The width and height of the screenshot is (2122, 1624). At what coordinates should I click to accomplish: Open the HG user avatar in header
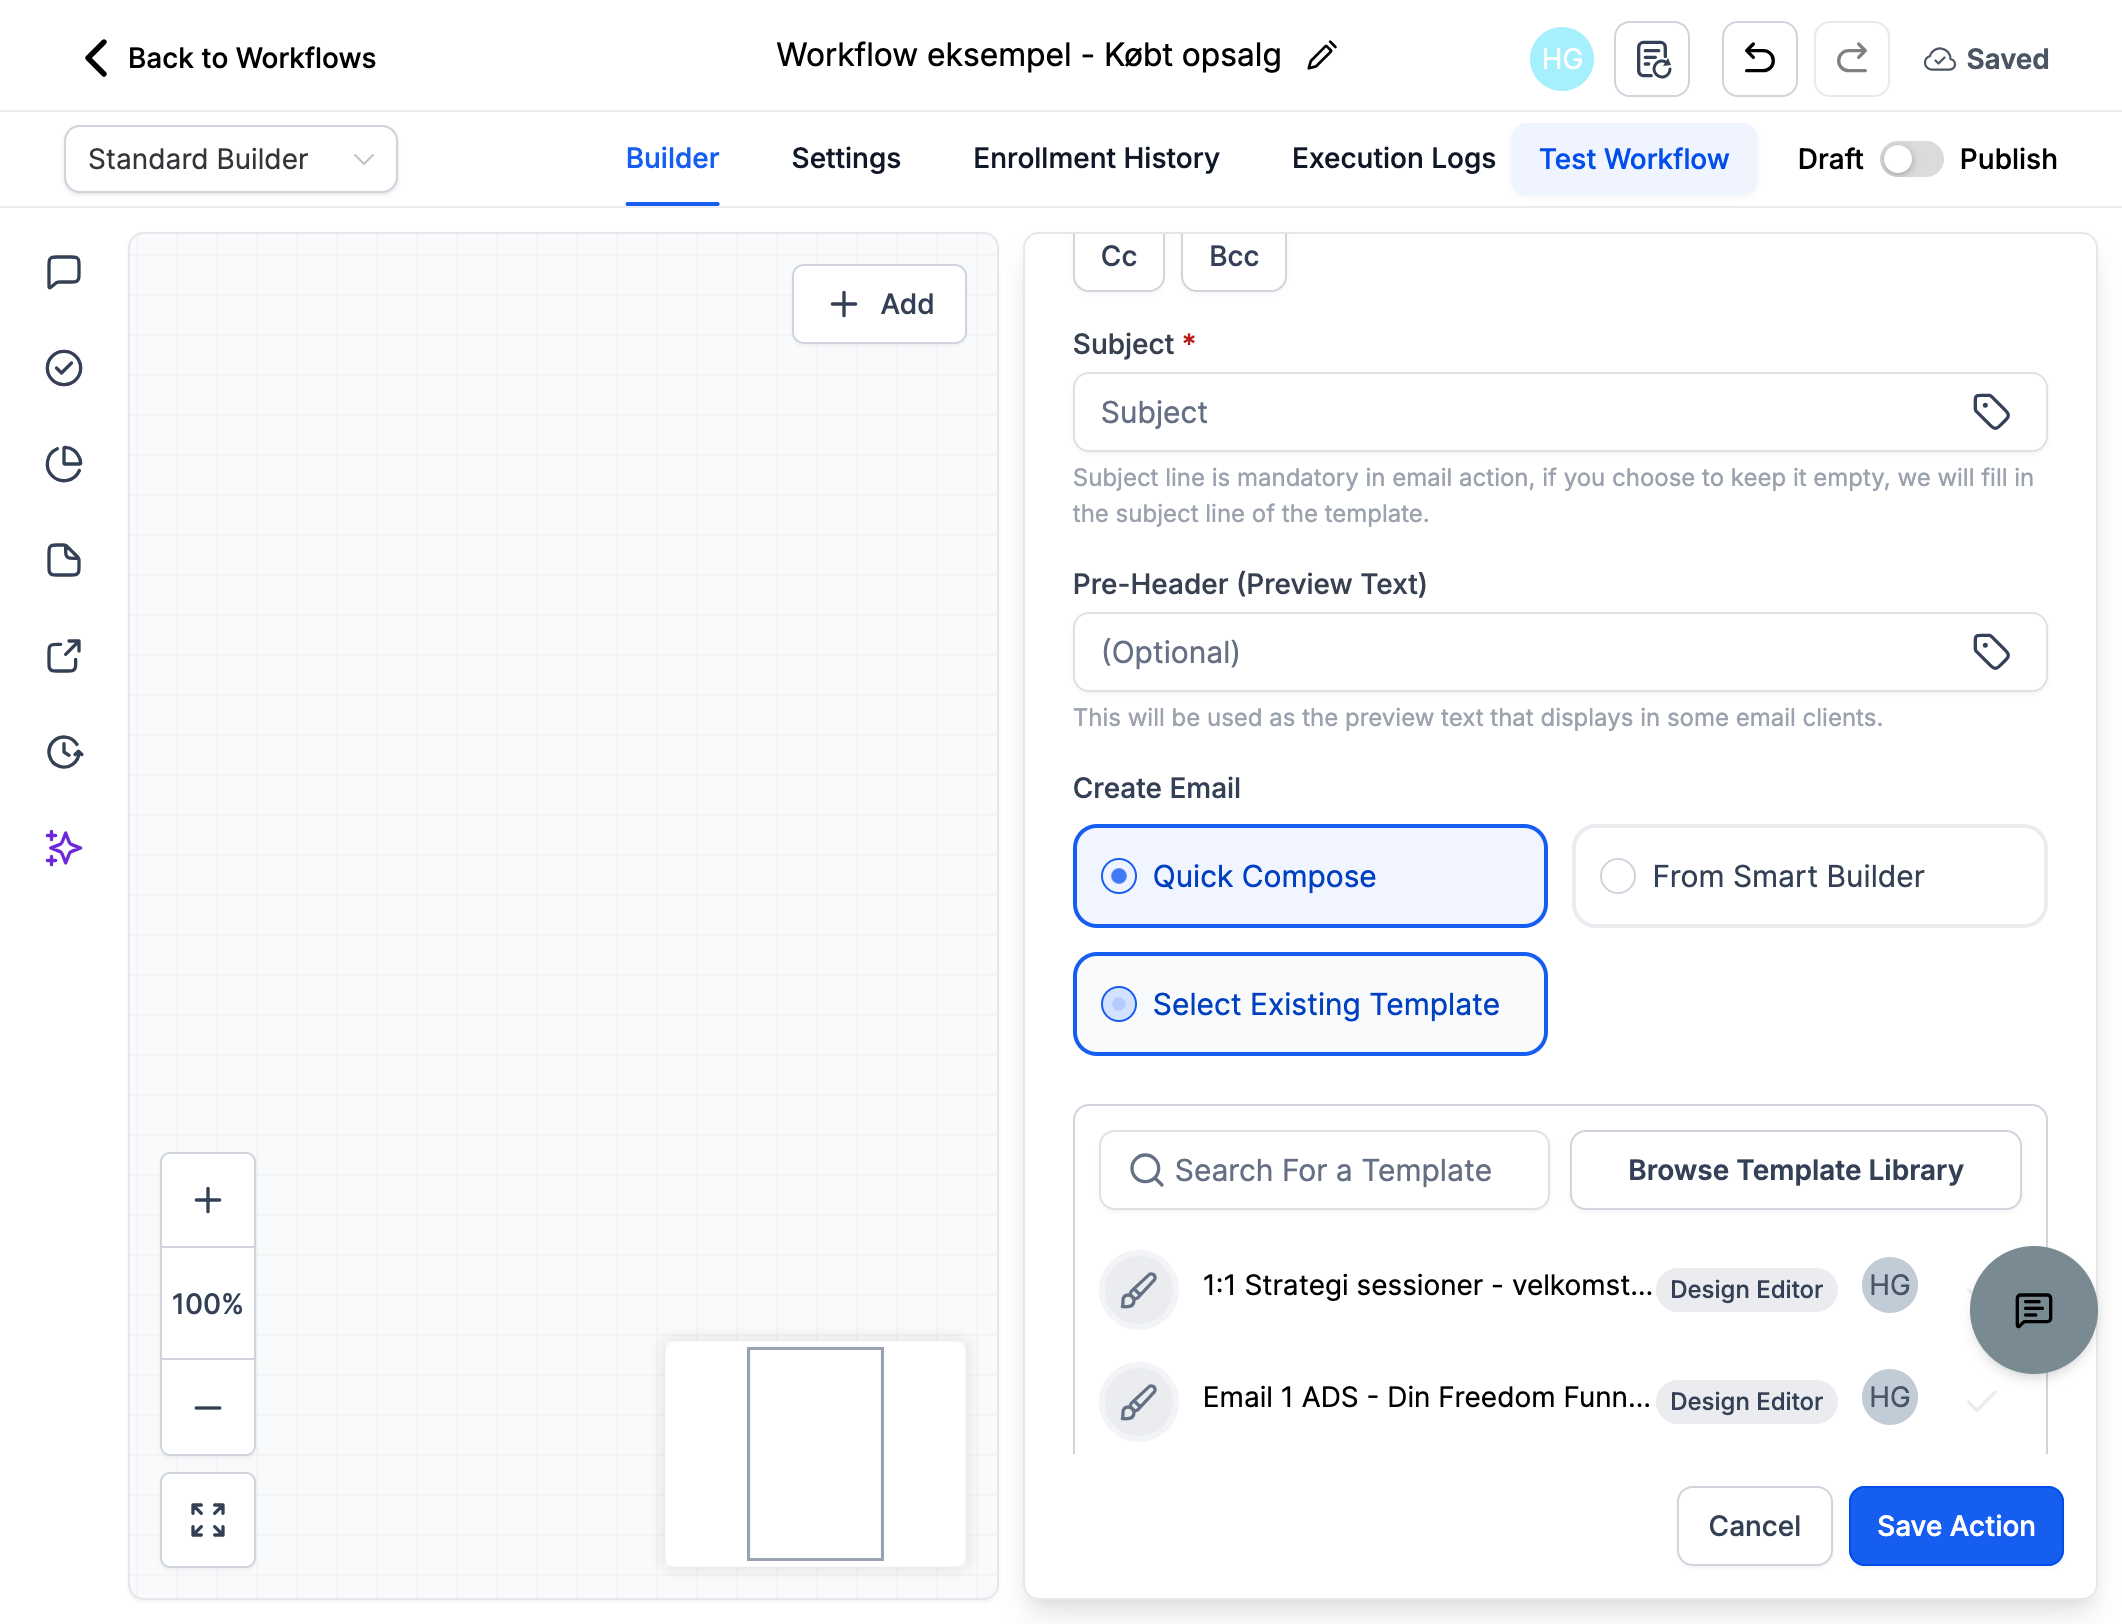click(x=1561, y=59)
